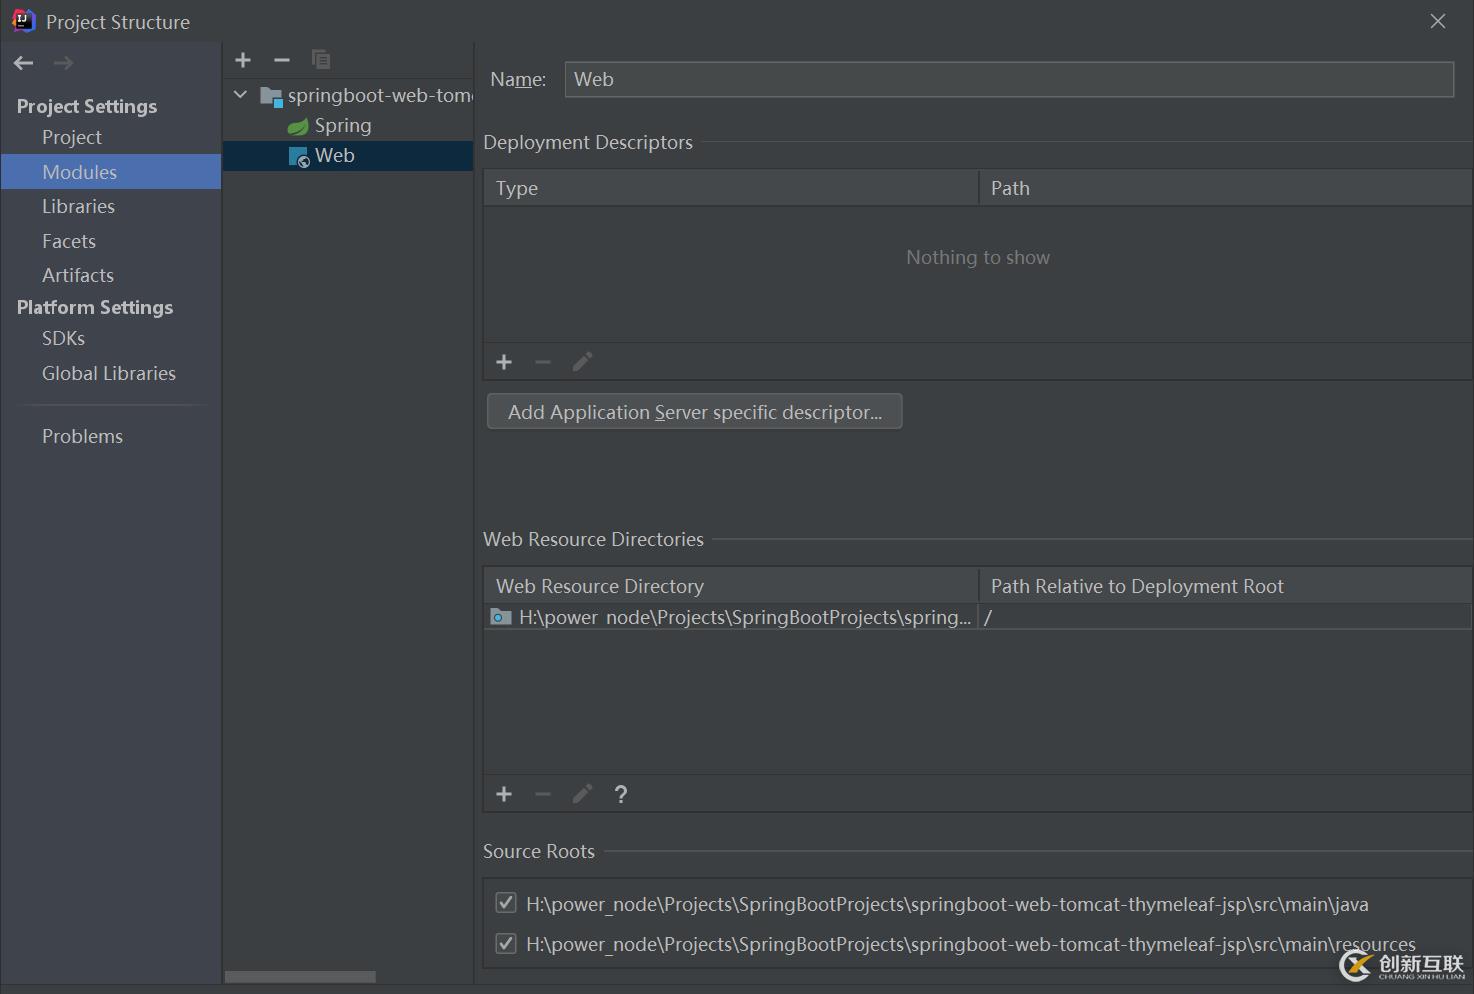This screenshot has width=1474, height=994.
Task: Collapse the springboot-web-tomcat module node
Action: coord(241,95)
